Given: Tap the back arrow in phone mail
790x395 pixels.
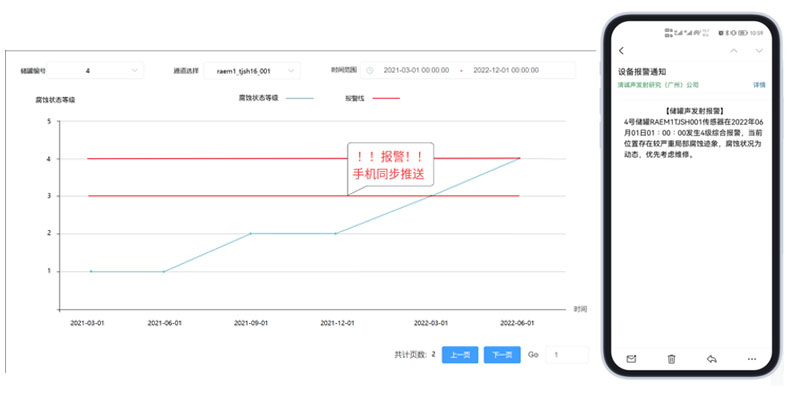Looking at the screenshot, I should click(x=621, y=50).
